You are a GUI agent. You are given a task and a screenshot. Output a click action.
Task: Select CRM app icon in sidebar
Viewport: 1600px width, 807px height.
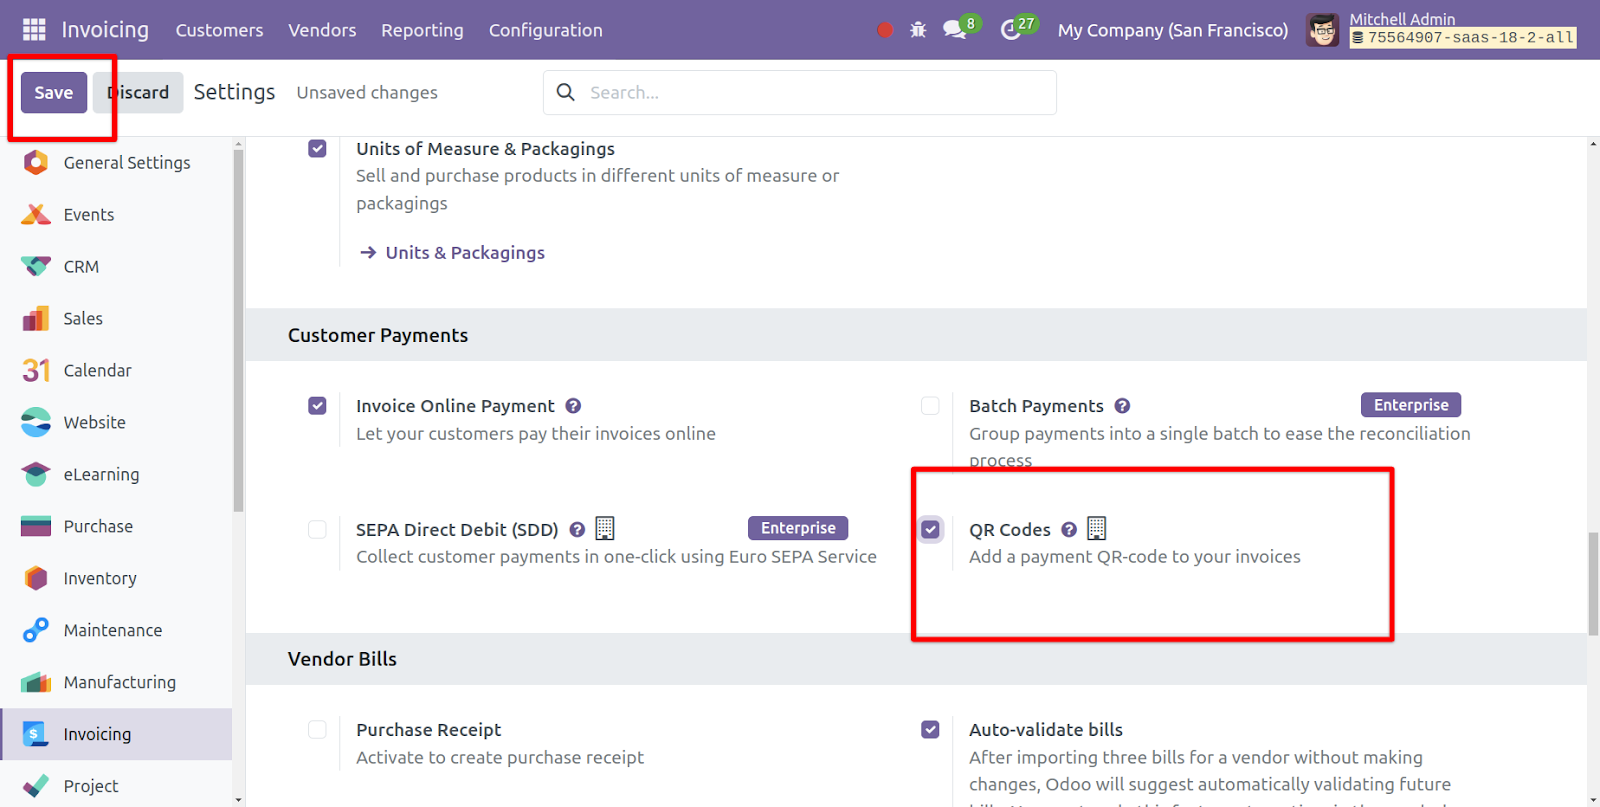coord(36,266)
